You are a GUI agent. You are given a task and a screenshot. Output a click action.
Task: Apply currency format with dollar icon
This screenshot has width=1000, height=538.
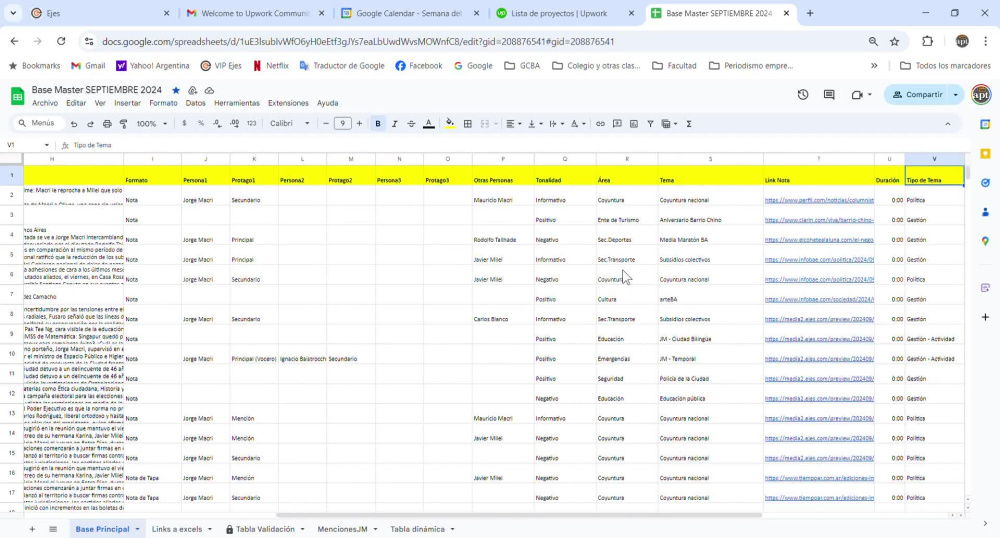(x=184, y=124)
